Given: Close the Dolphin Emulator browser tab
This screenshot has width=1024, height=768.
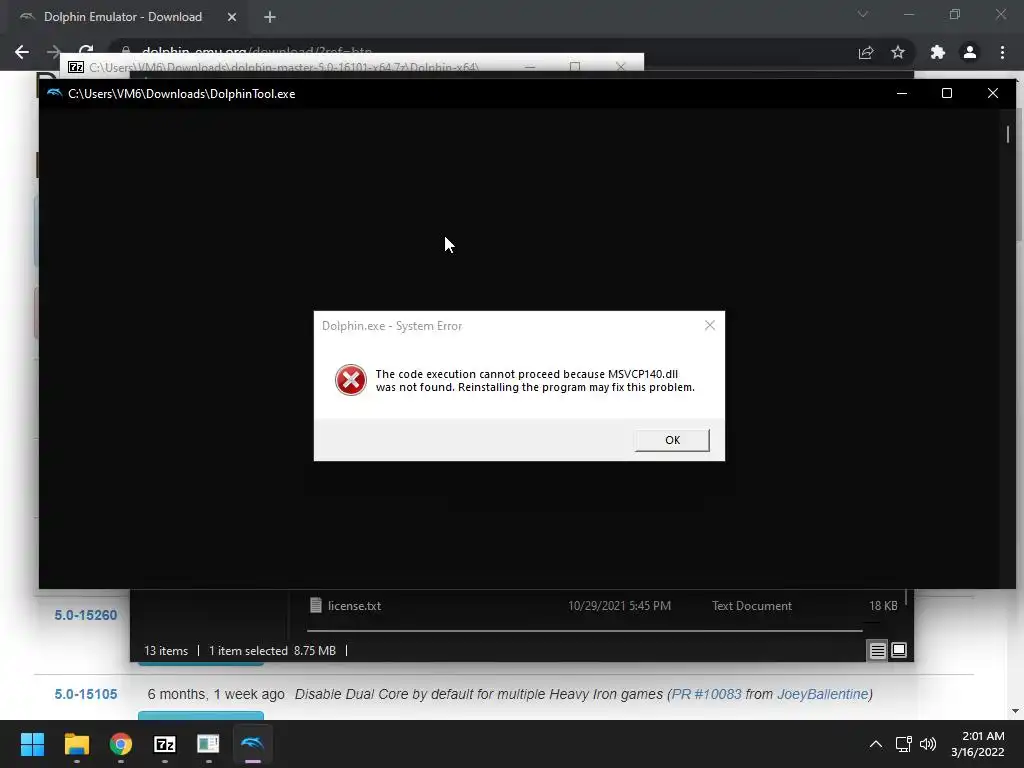Looking at the screenshot, I should click(232, 17).
